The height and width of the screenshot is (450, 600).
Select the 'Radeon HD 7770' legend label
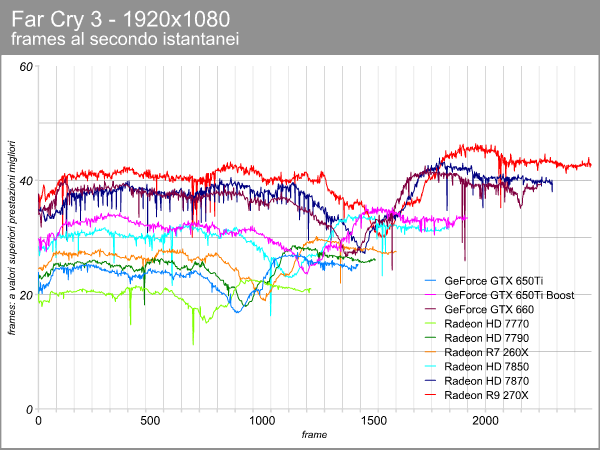point(486,324)
